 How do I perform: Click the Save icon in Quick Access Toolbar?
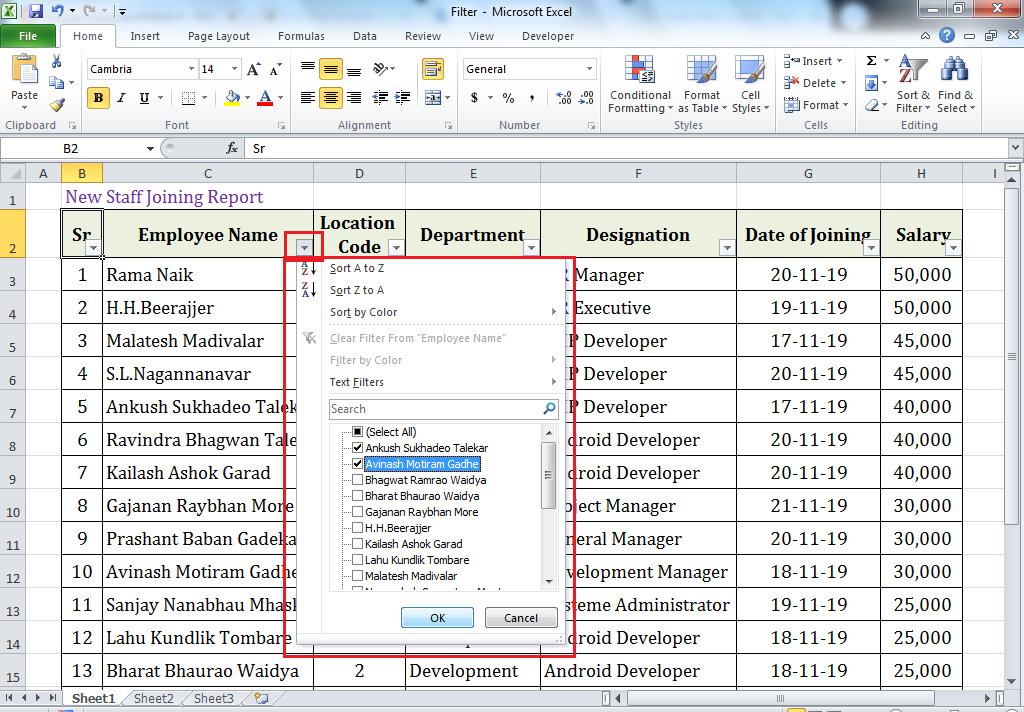tap(36, 11)
